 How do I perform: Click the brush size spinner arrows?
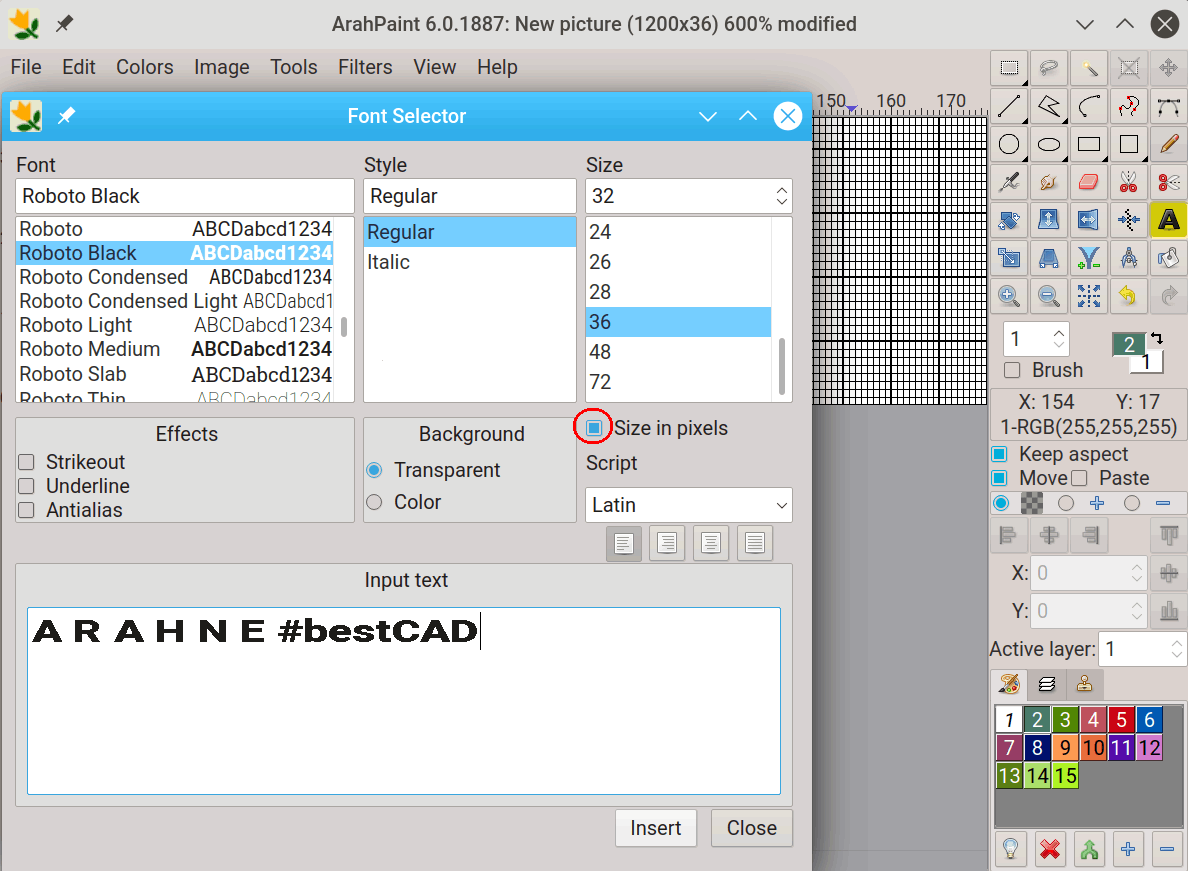[1059, 339]
